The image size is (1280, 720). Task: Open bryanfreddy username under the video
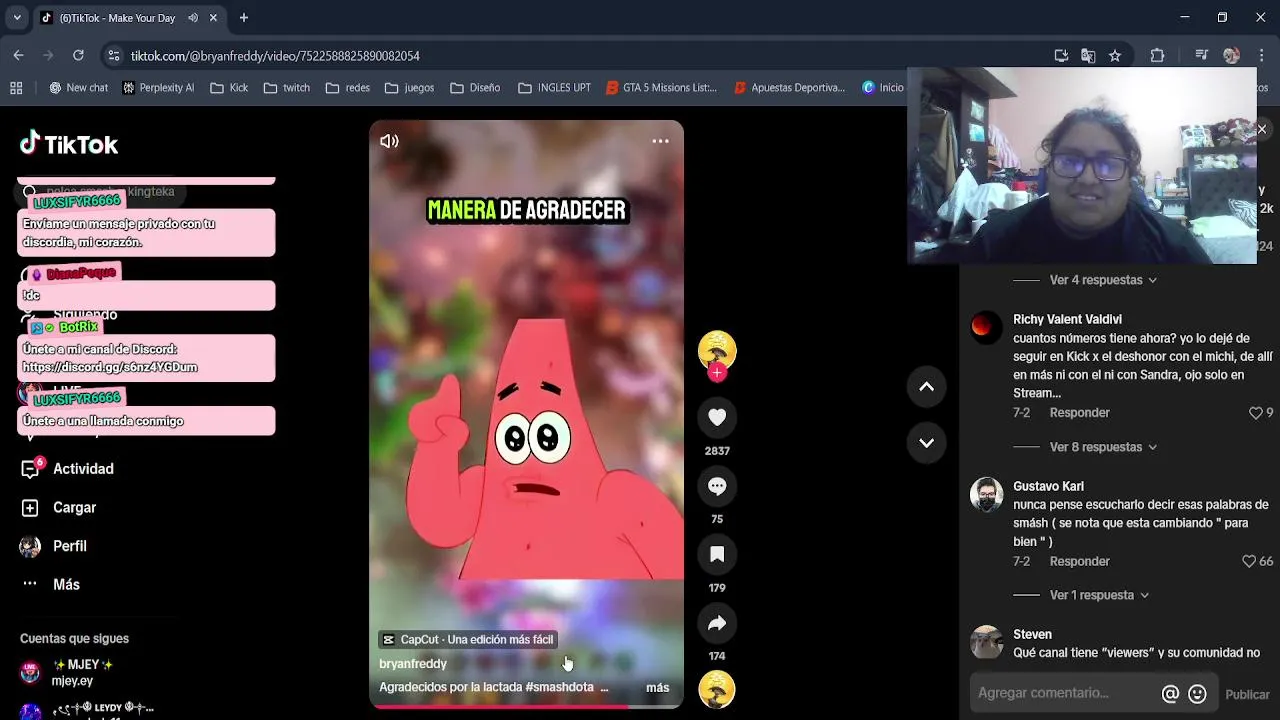point(413,664)
